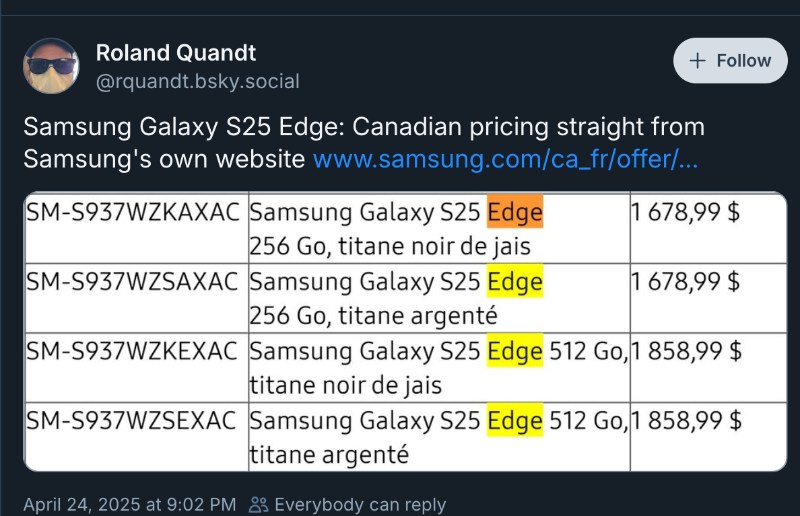This screenshot has width=800, height=516.
Task: Select the Everybody can reply text
Action: [x=360, y=505]
